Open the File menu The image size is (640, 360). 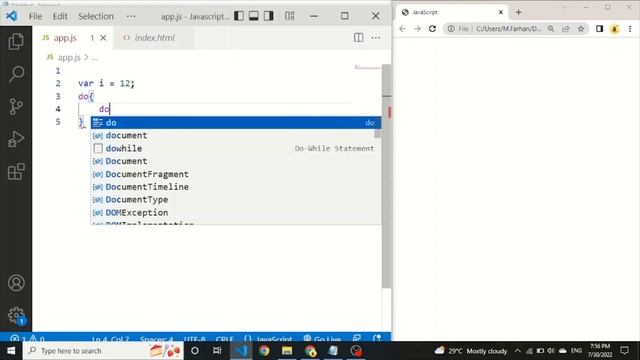pyautogui.click(x=35, y=16)
